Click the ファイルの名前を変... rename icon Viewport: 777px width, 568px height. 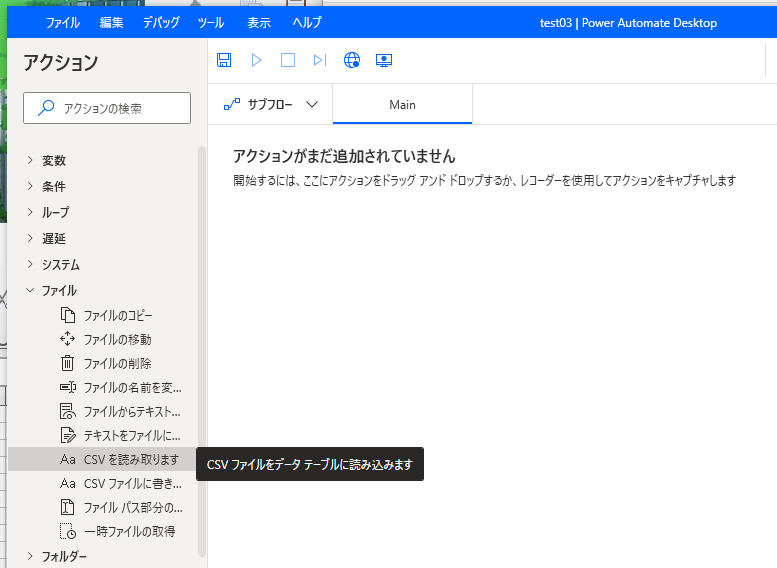(x=68, y=387)
